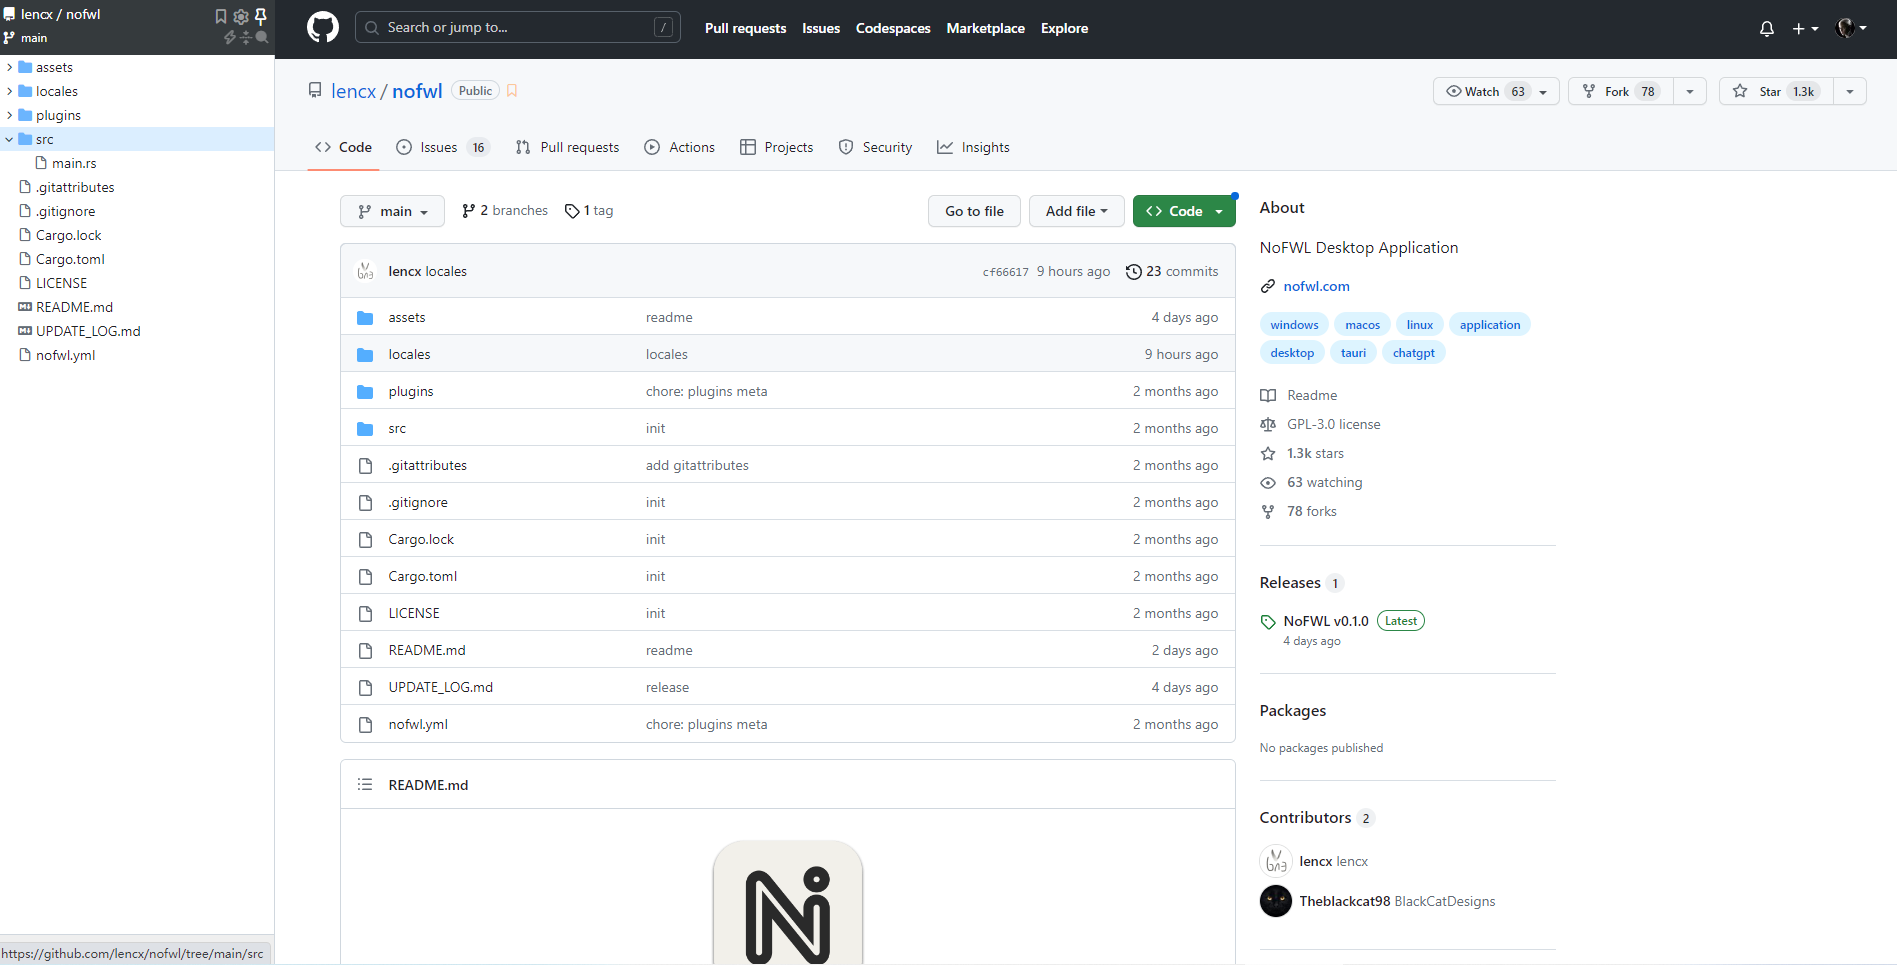Open Cargo.toml in the Octotree sidebar
This screenshot has width=1897, height=965.
click(x=70, y=259)
